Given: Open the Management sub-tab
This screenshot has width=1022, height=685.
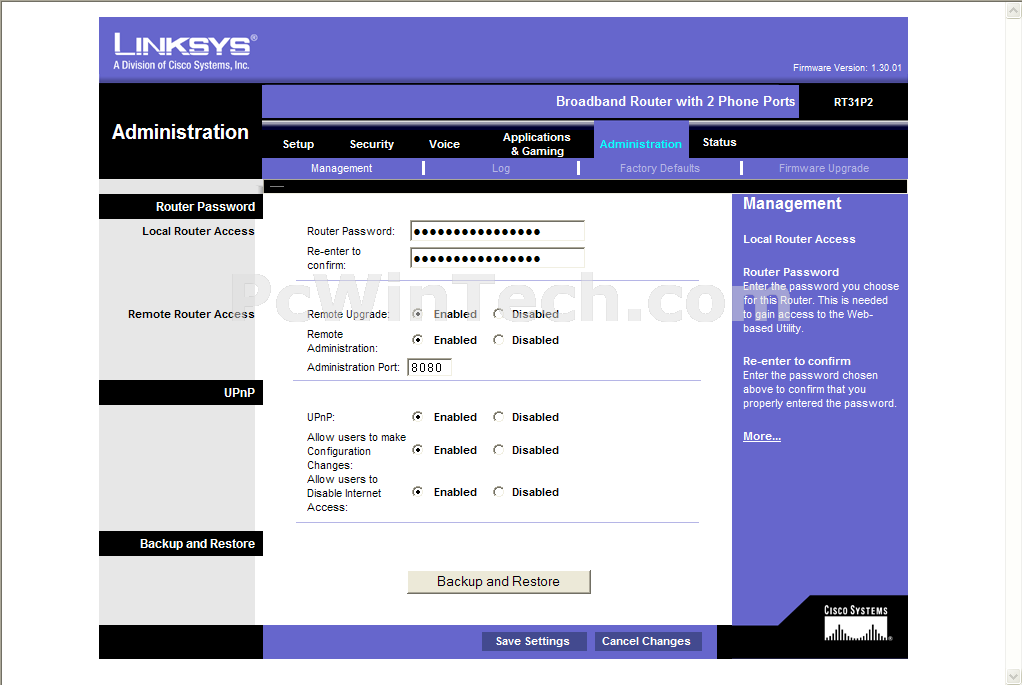Looking at the screenshot, I should coord(342,168).
